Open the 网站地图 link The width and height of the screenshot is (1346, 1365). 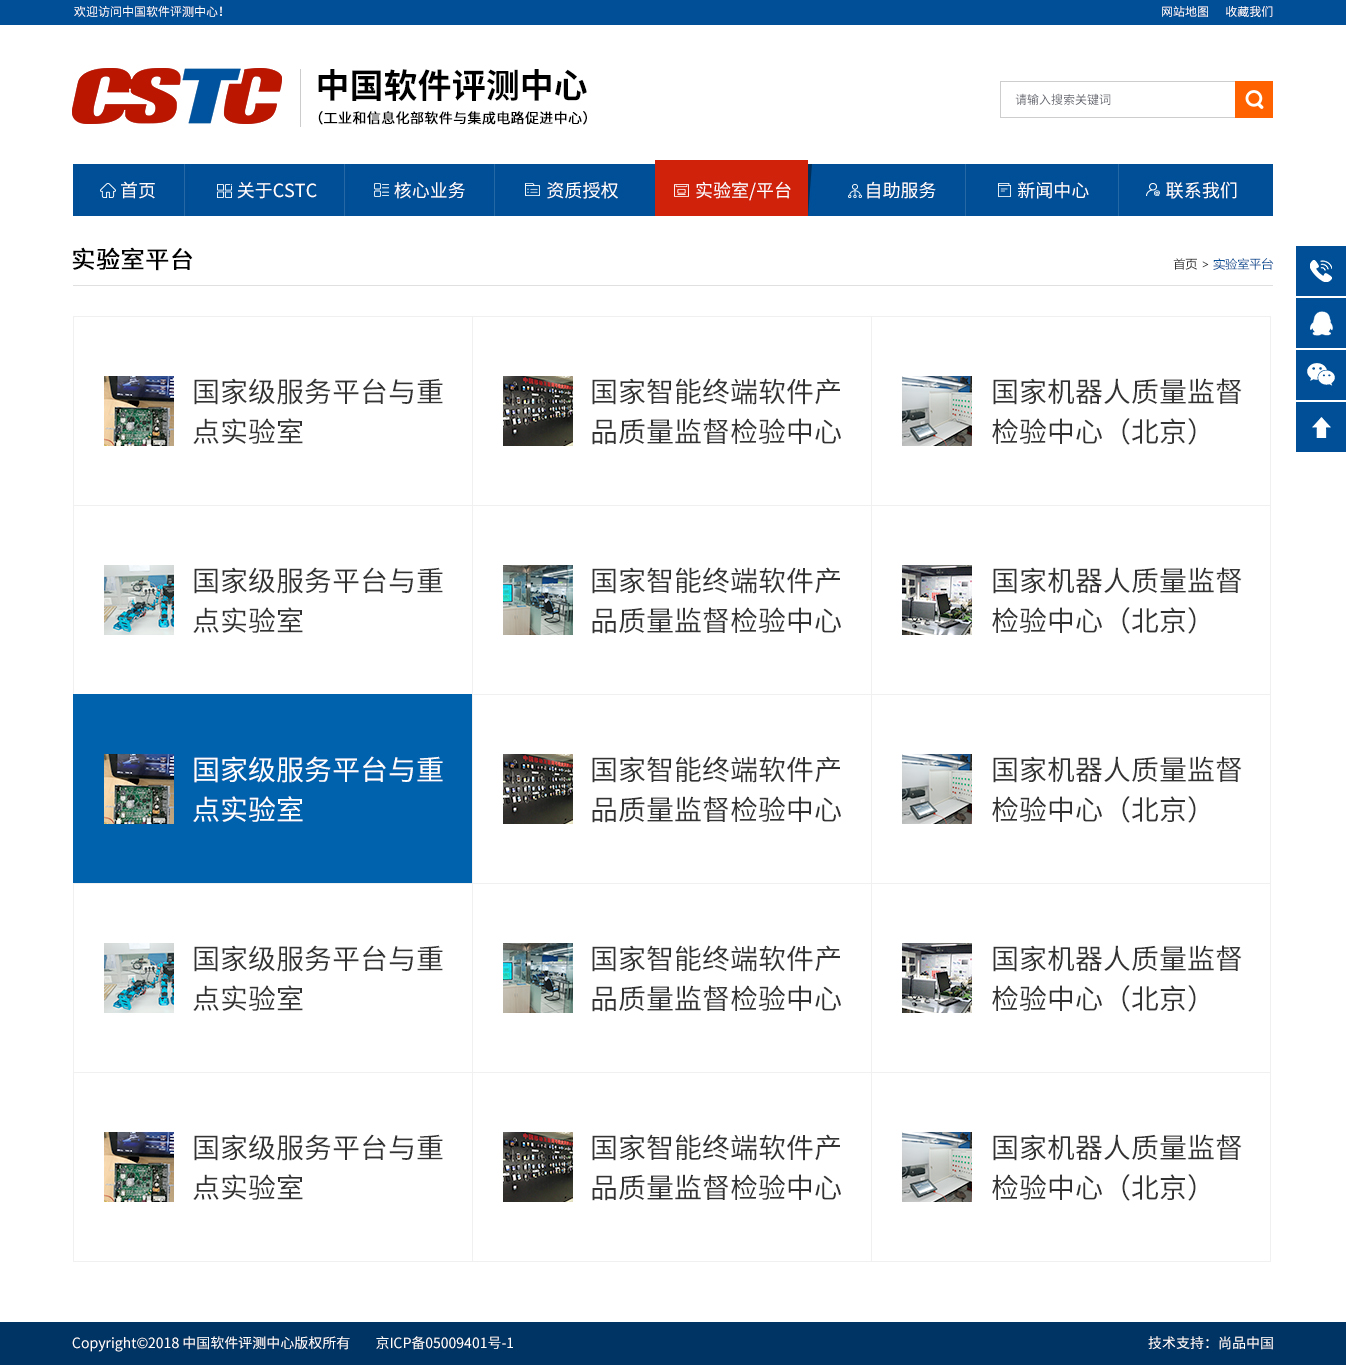[x=1184, y=11]
